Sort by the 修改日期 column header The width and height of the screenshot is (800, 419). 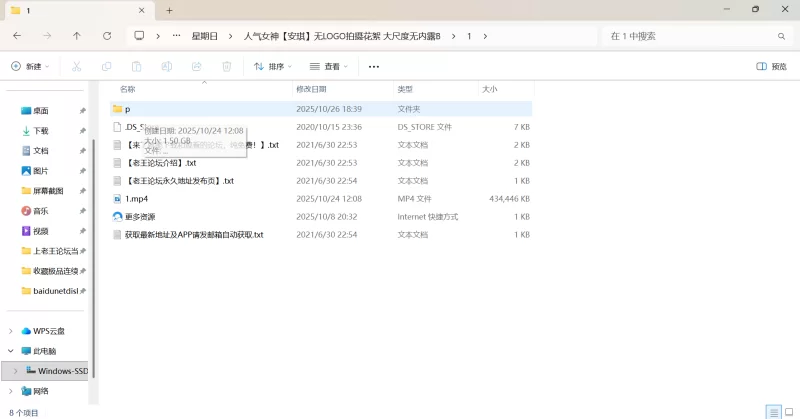310,89
